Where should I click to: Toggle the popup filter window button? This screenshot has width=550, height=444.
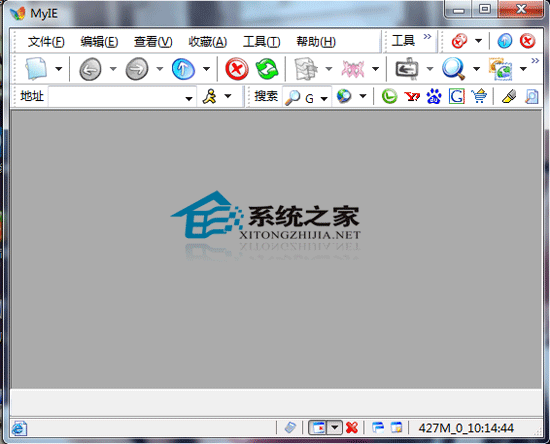pos(318,428)
